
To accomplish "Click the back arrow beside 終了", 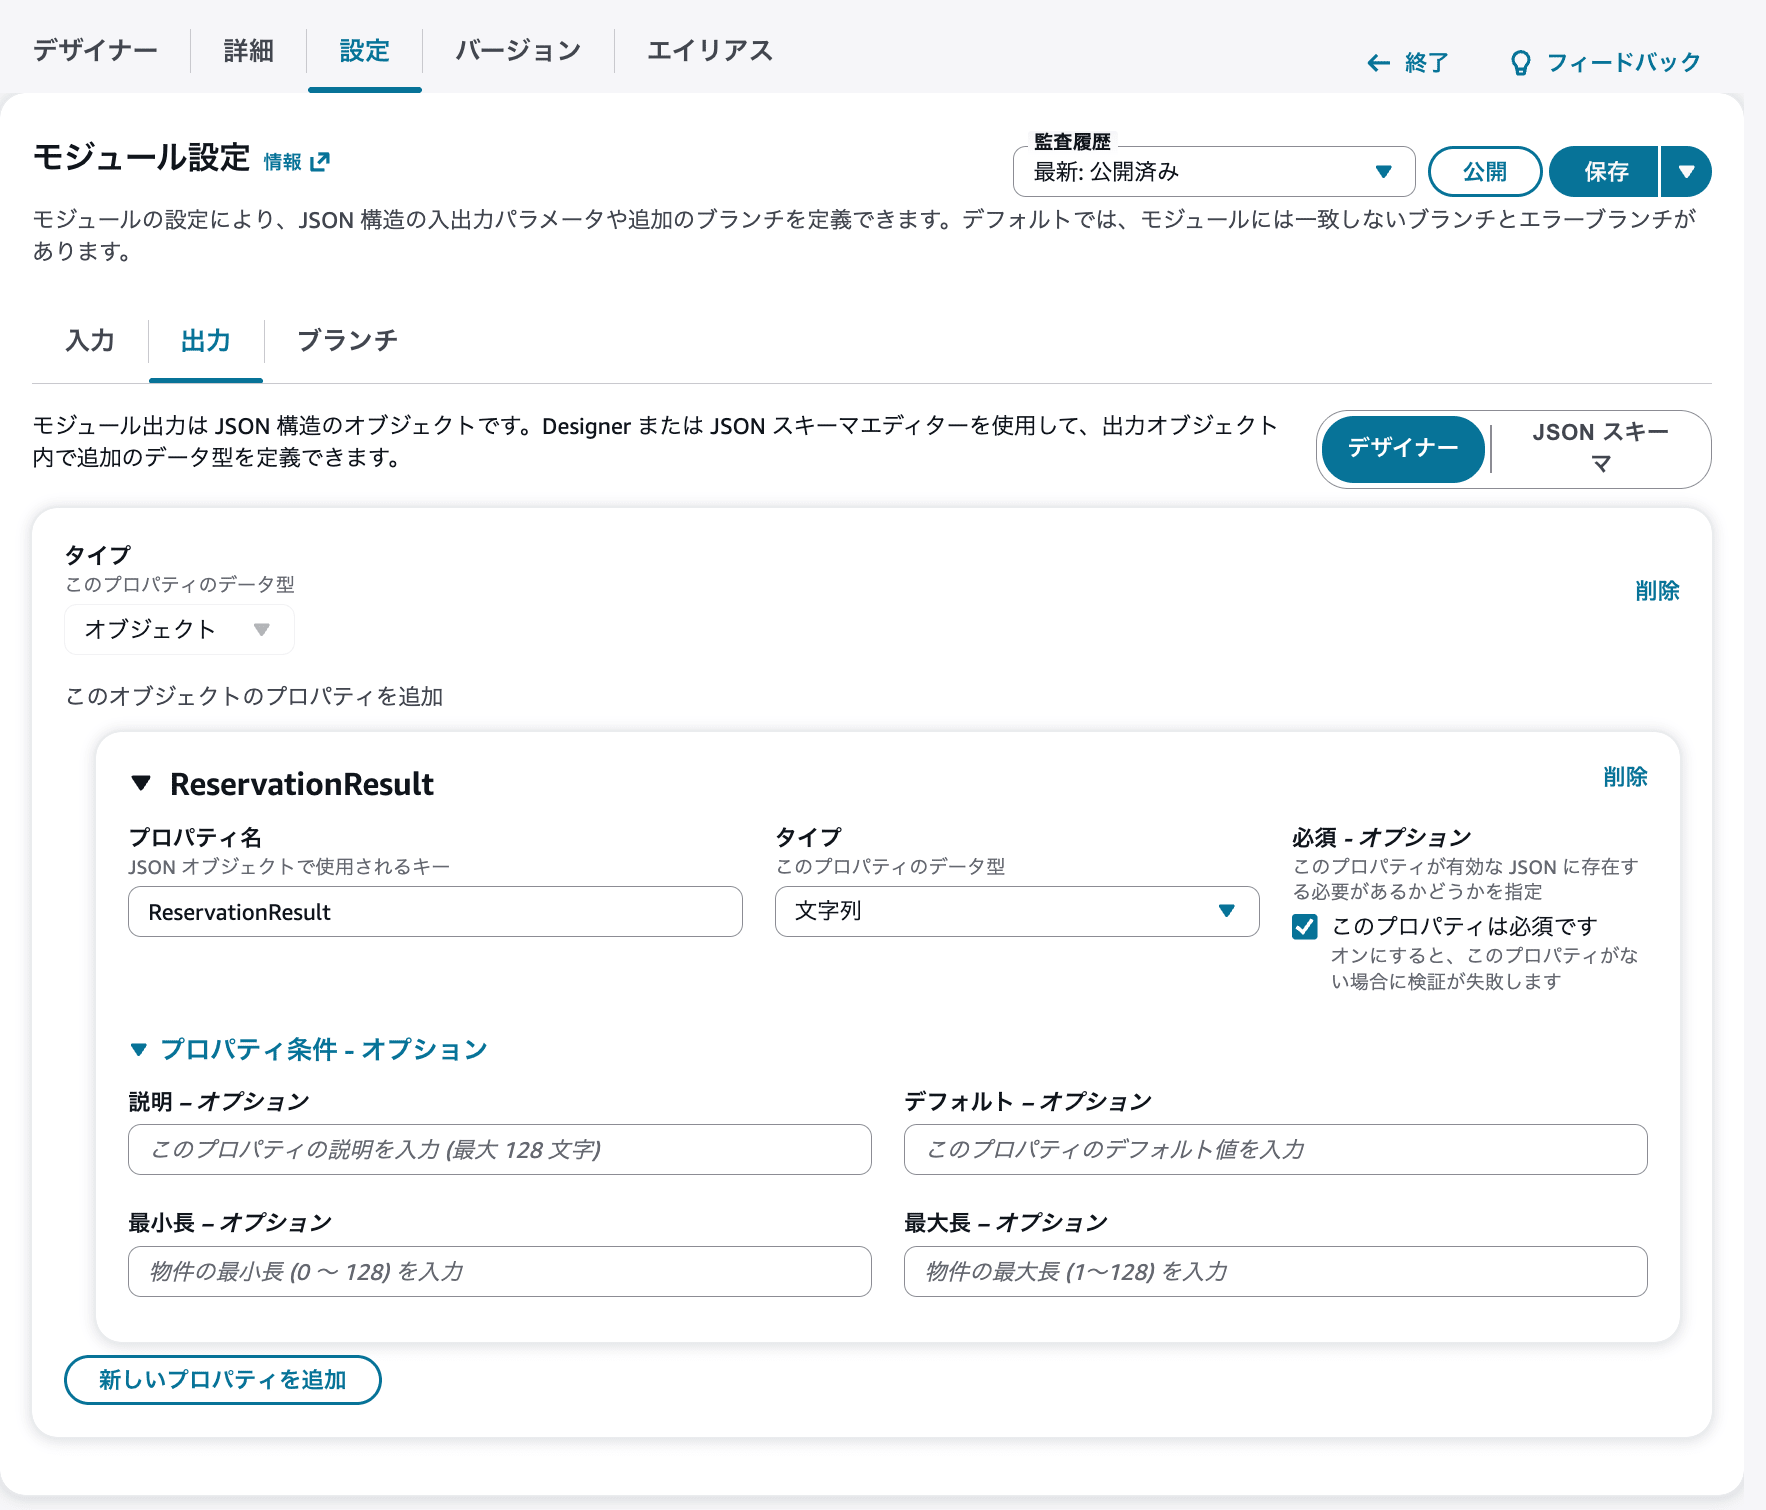I will tap(1377, 63).
